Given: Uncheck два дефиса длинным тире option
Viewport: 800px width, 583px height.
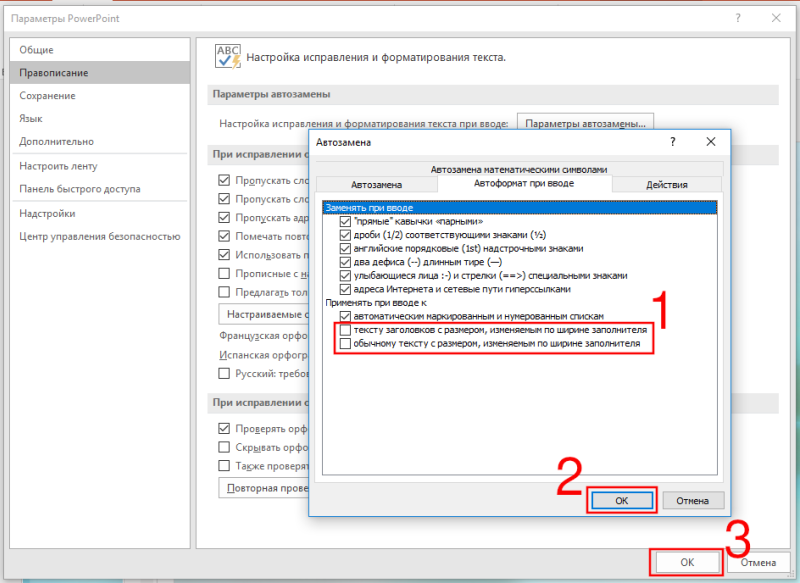Looking at the screenshot, I should (345, 262).
